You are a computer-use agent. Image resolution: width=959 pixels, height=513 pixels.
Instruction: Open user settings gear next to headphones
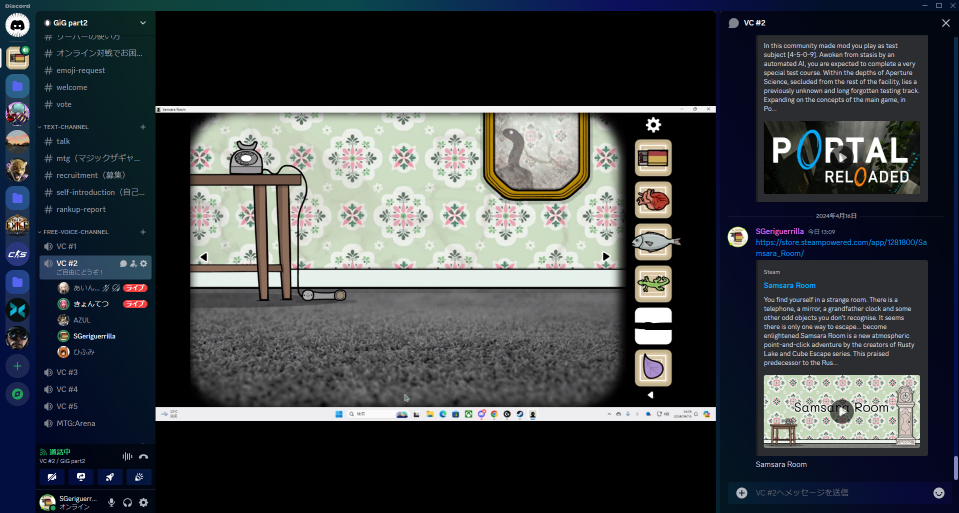point(144,503)
